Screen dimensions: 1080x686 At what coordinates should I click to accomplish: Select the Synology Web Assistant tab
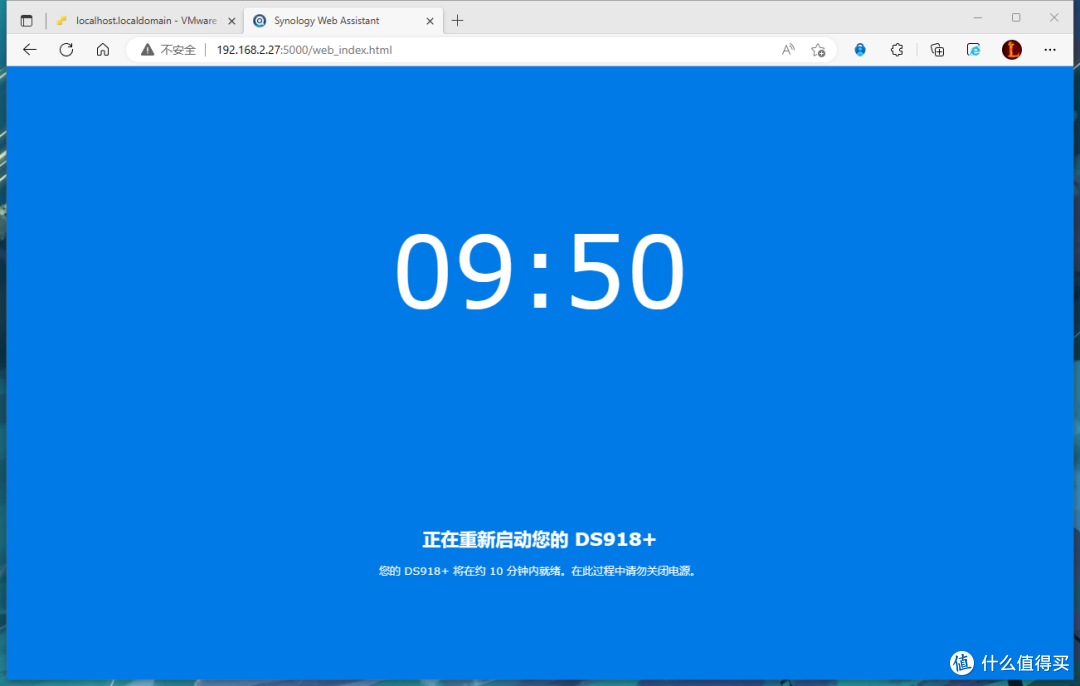click(330, 20)
